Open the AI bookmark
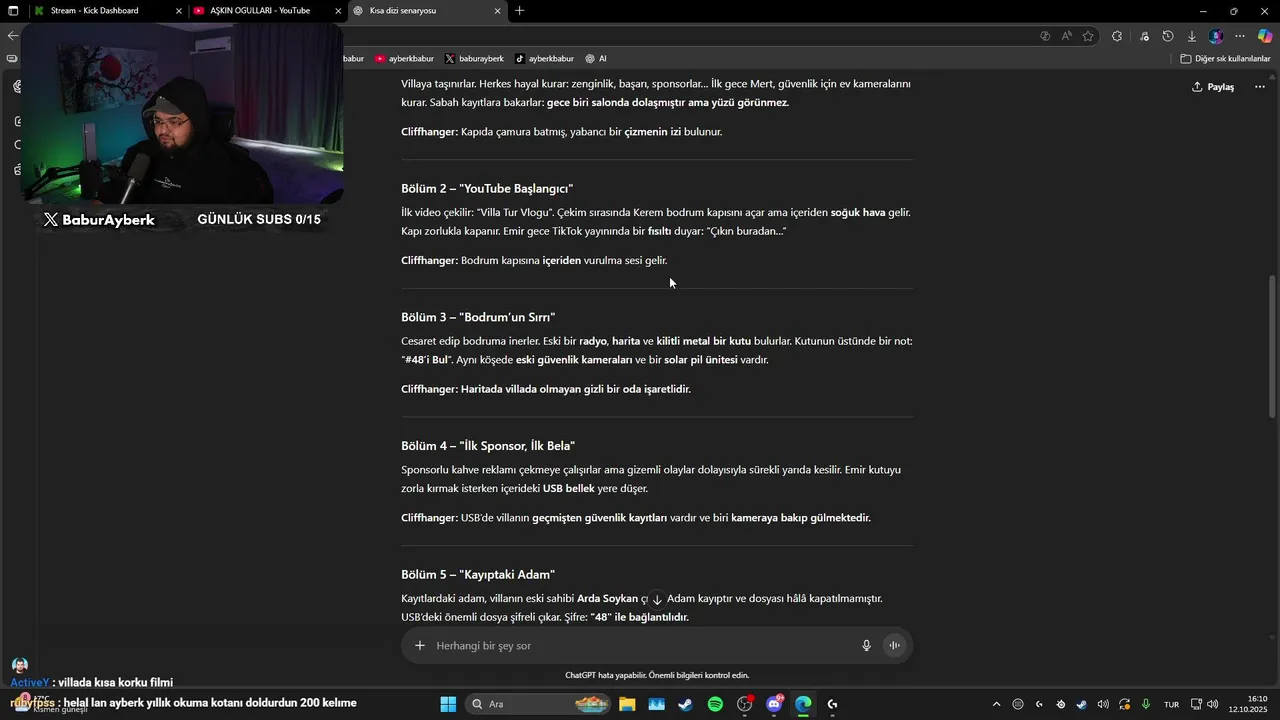Image resolution: width=1280 pixels, height=720 pixels. 596,59
